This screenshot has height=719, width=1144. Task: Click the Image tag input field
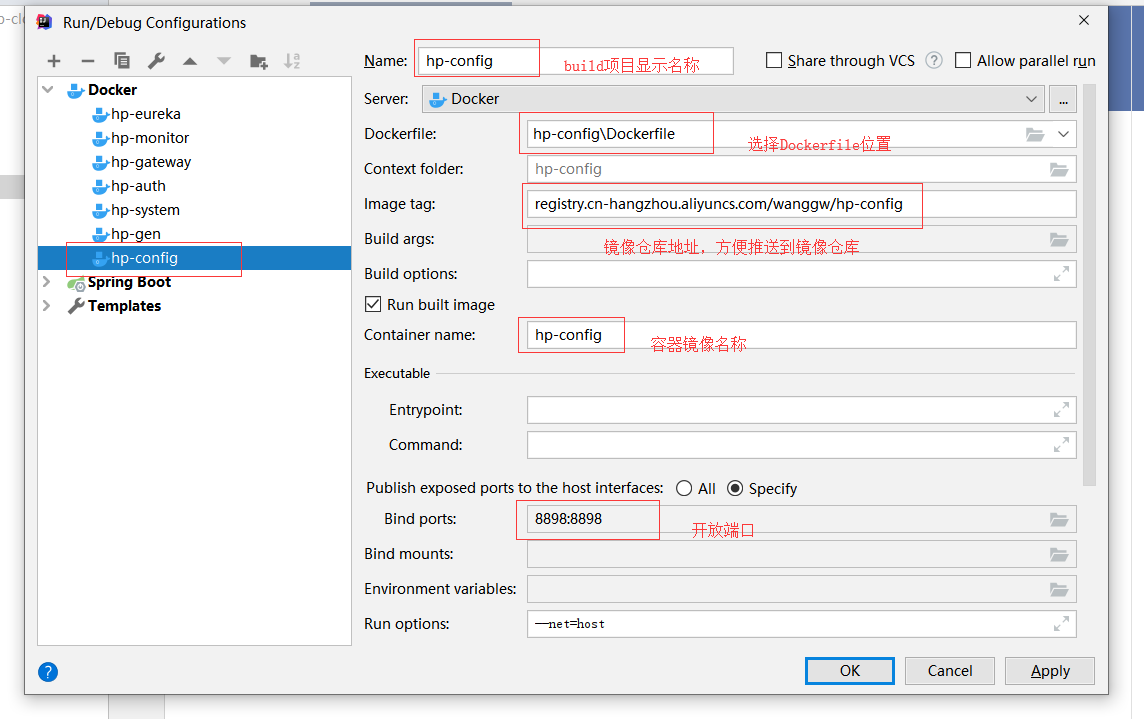pyautogui.click(x=801, y=204)
